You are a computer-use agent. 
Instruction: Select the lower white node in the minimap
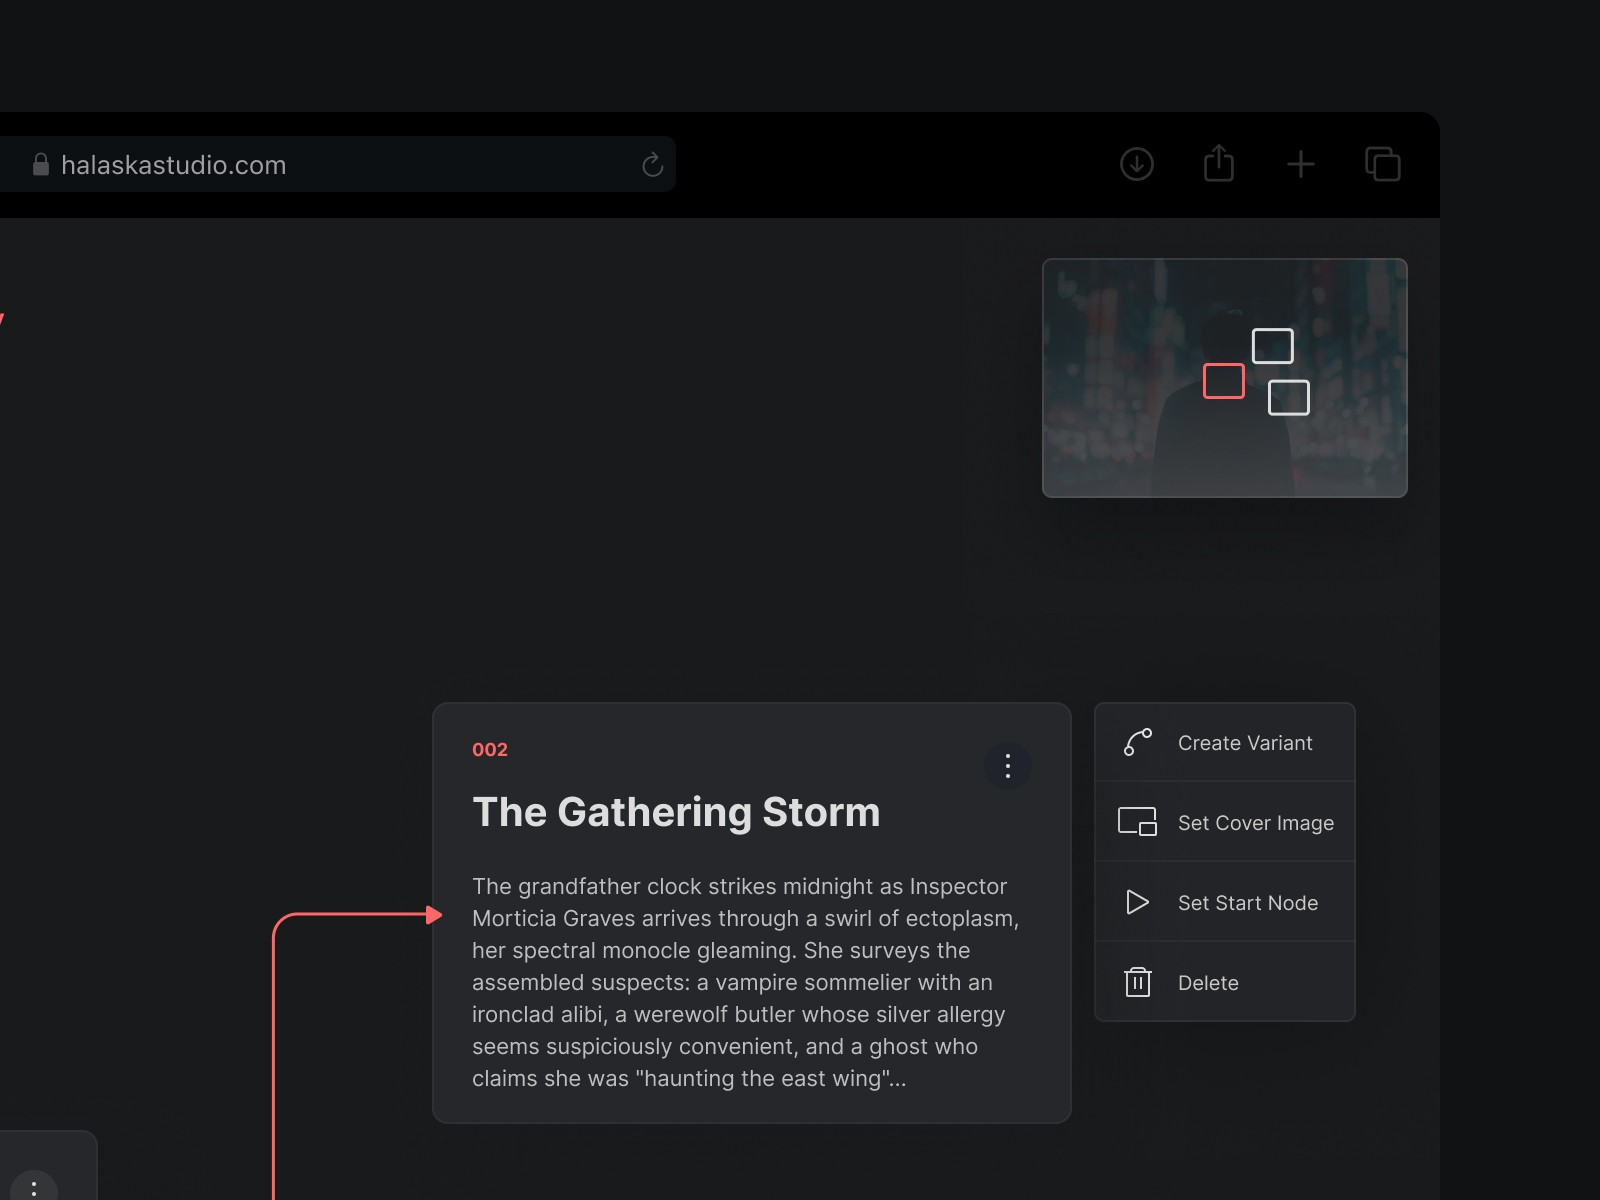[x=1289, y=398]
